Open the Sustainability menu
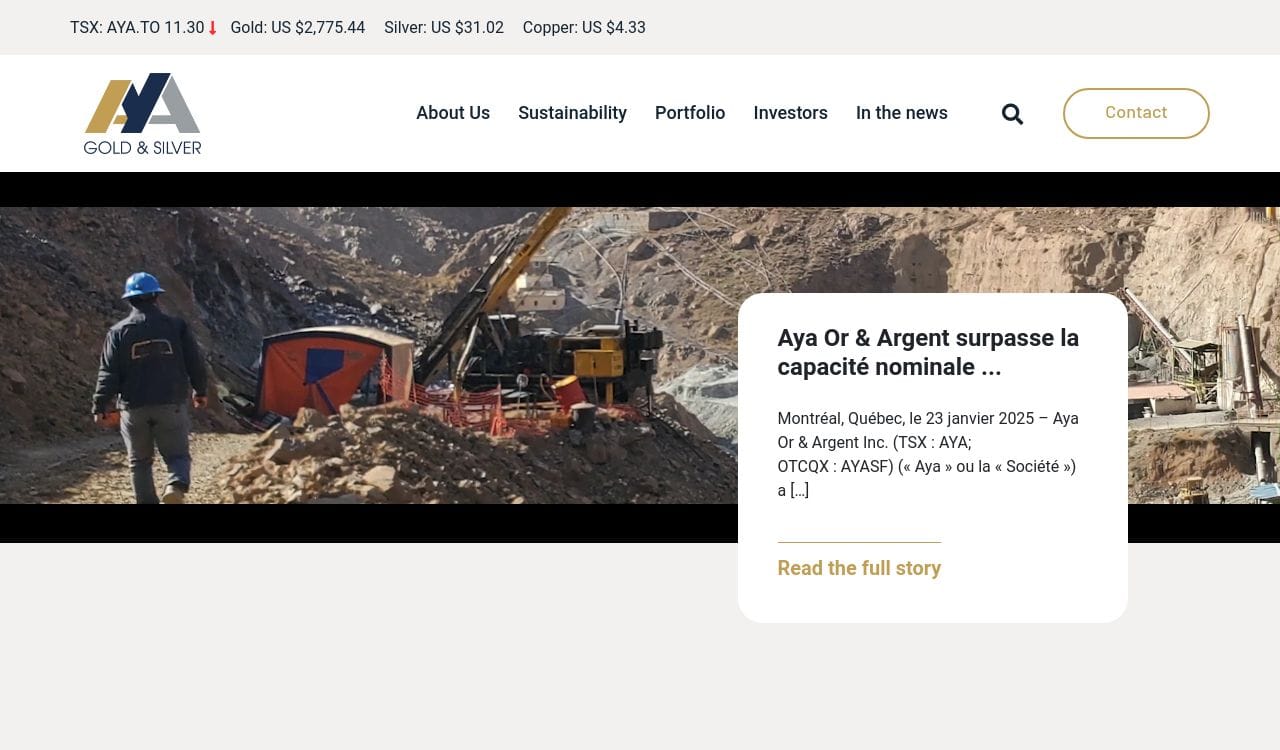 (x=572, y=113)
